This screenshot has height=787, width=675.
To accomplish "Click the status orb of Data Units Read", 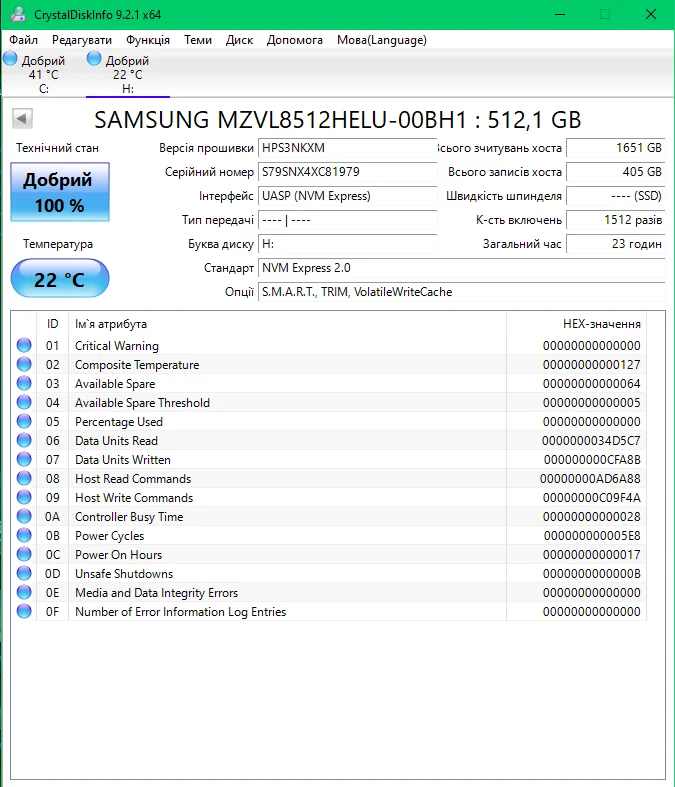I will [24, 441].
